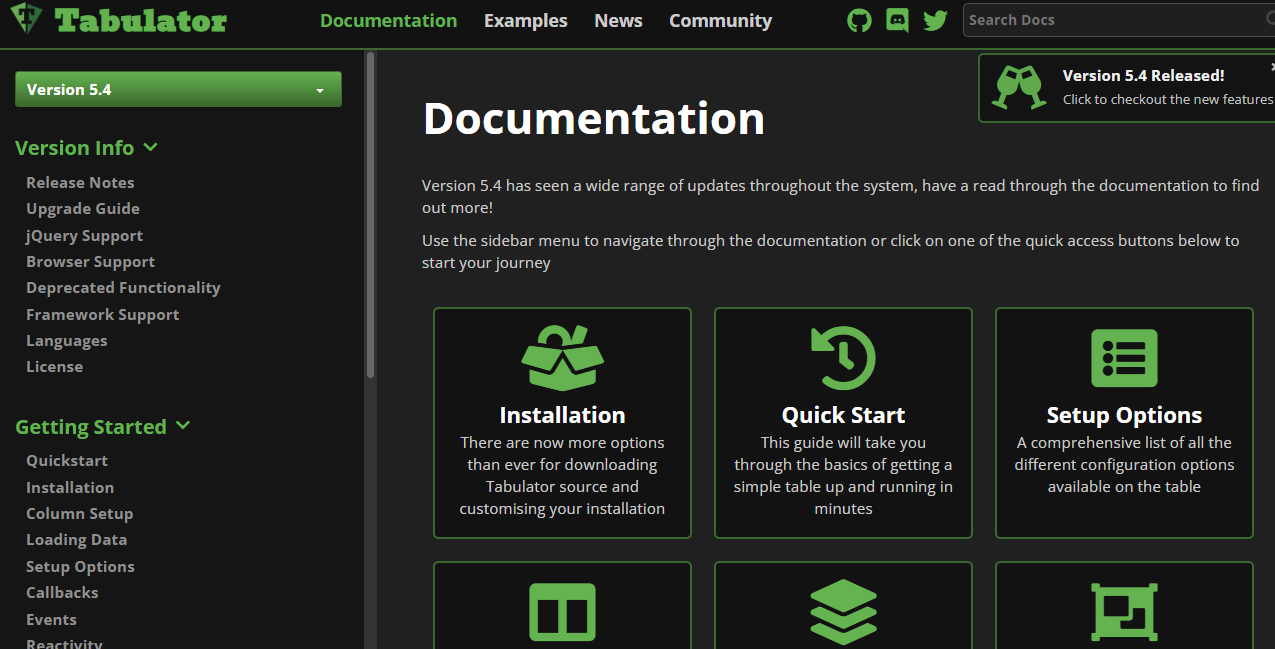Click the stacked layers icon card
1275x649 pixels.
pyautogui.click(x=843, y=605)
